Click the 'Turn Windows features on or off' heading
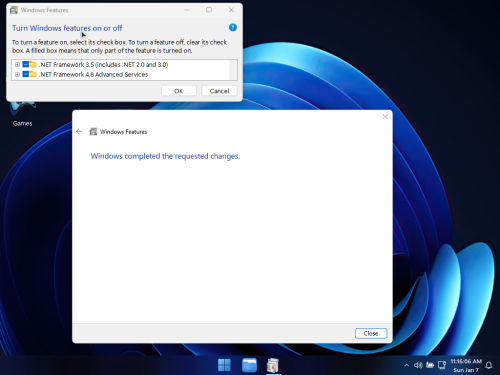 pyautogui.click(x=67, y=28)
